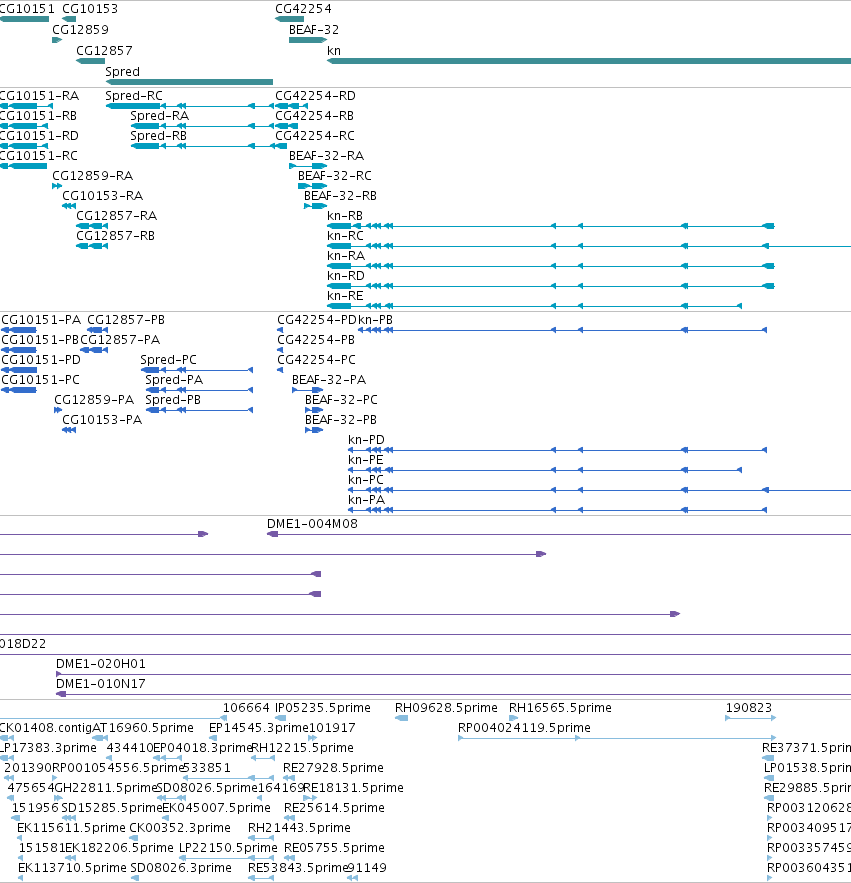Click Spred-PA protein label
Viewport: 851px width, 883px height.
(x=174, y=380)
